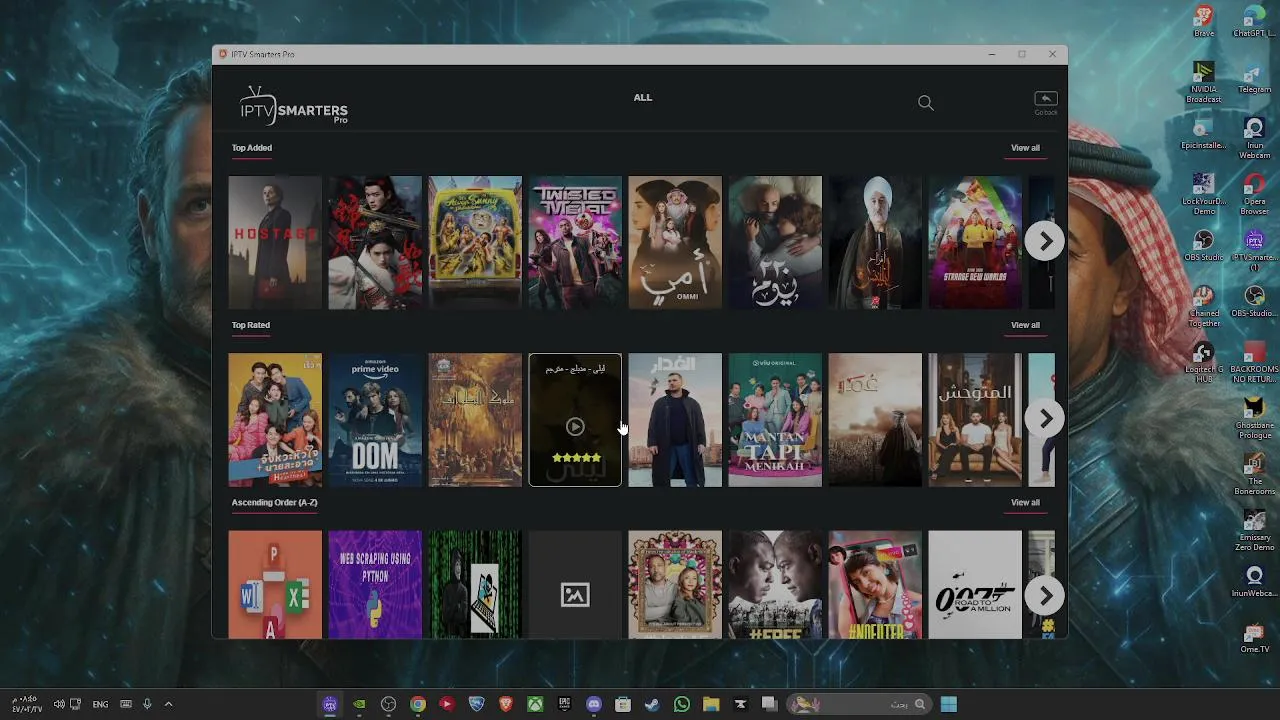Show more Ascending Order titles via arrow
The width and height of the screenshot is (1280, 720).
tap(1045, 596)
